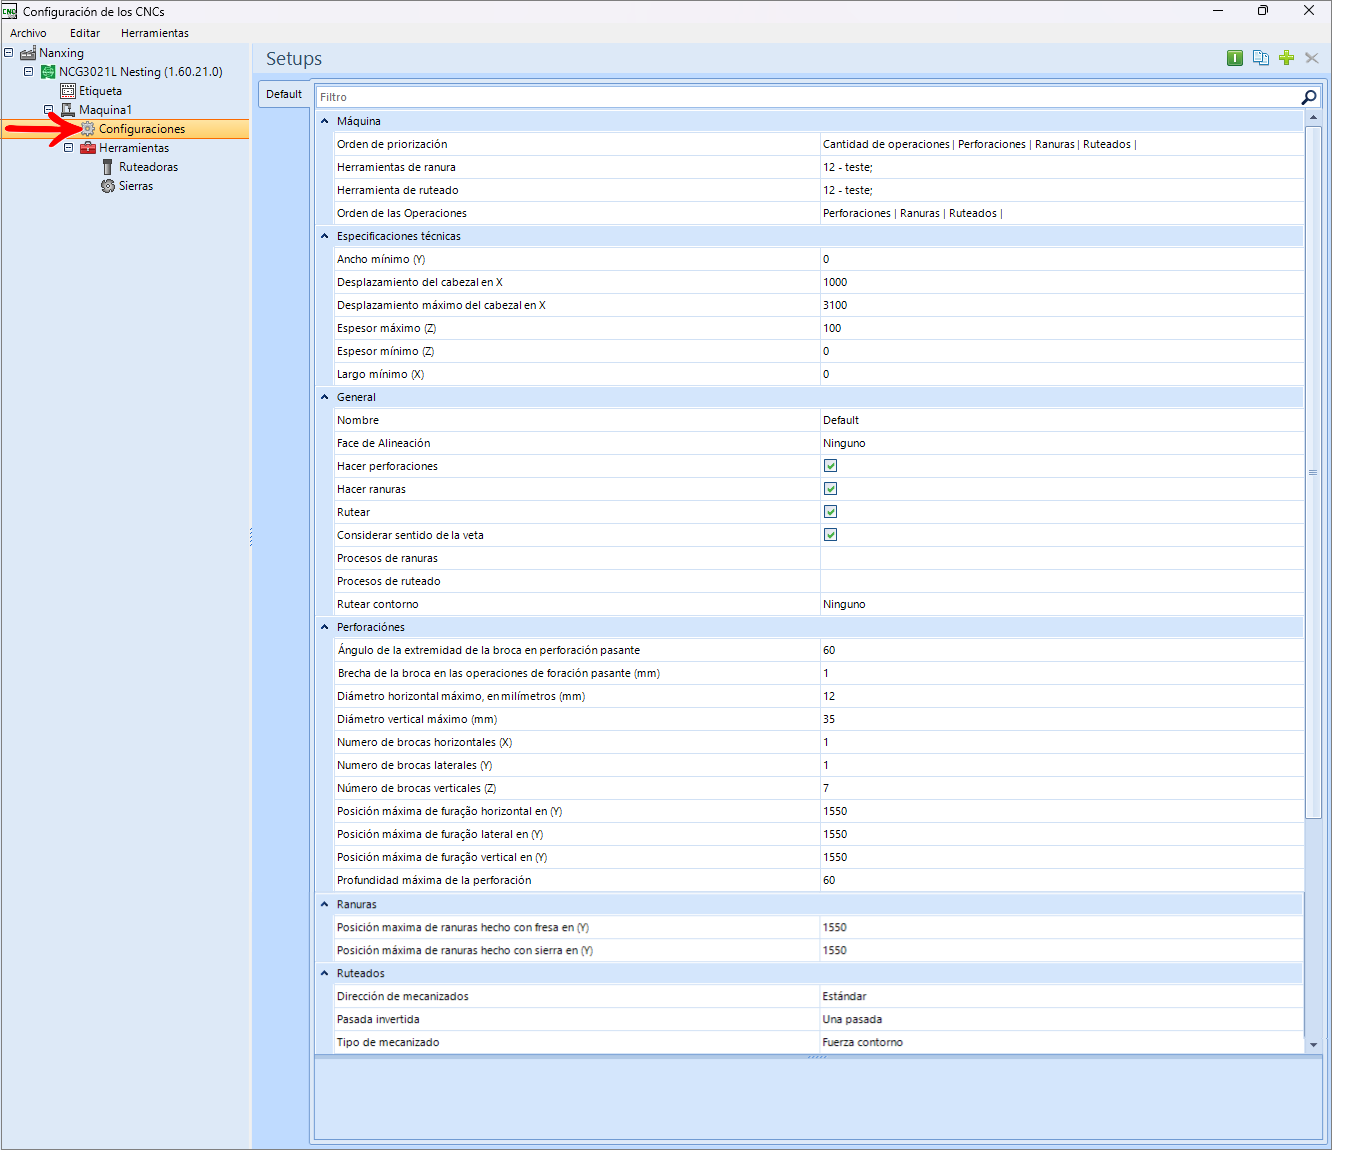Open the Editar menu
Image resolution: width=1369 pixels, height=1160 pixels.
(85, 33)
